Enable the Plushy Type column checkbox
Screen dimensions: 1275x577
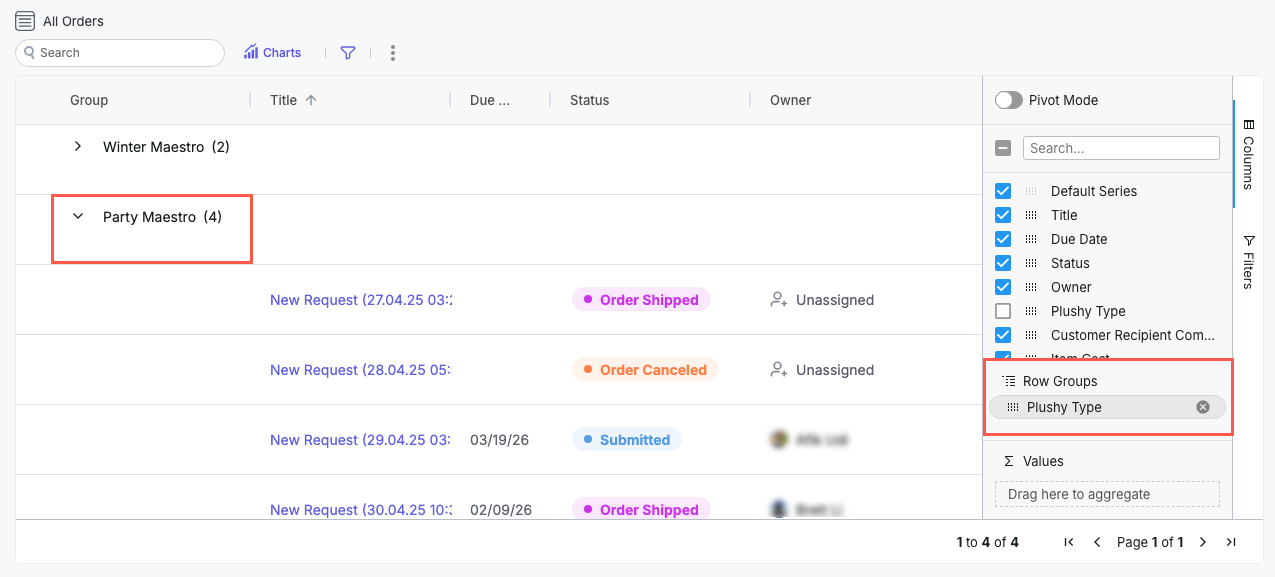pyautogui.click(x=1003, y=311)
